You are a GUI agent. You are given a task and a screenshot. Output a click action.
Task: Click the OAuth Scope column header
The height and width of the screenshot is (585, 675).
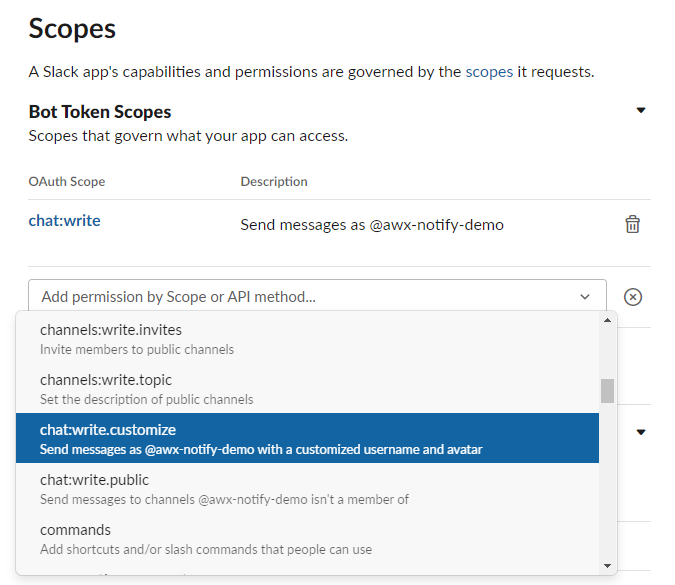point(67,182)
